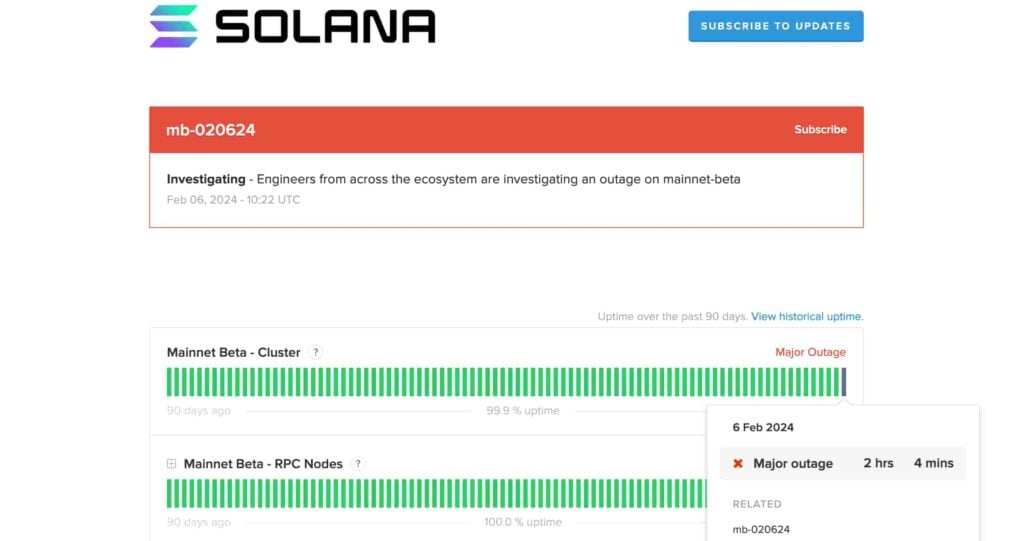Click the Mainnet Beta - Cluster component name

(233, 352)
